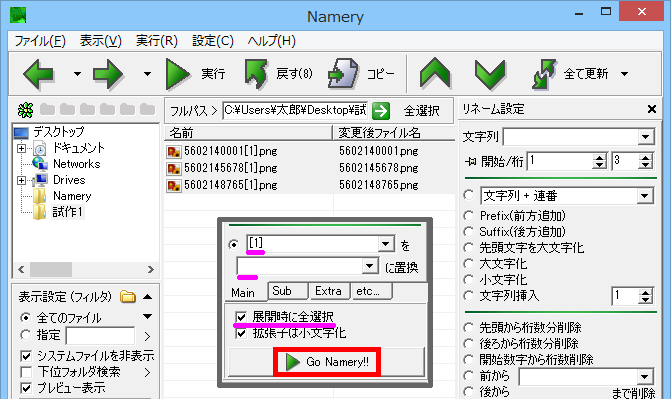Click the last gray folder shortcut icon

(147, 109)
